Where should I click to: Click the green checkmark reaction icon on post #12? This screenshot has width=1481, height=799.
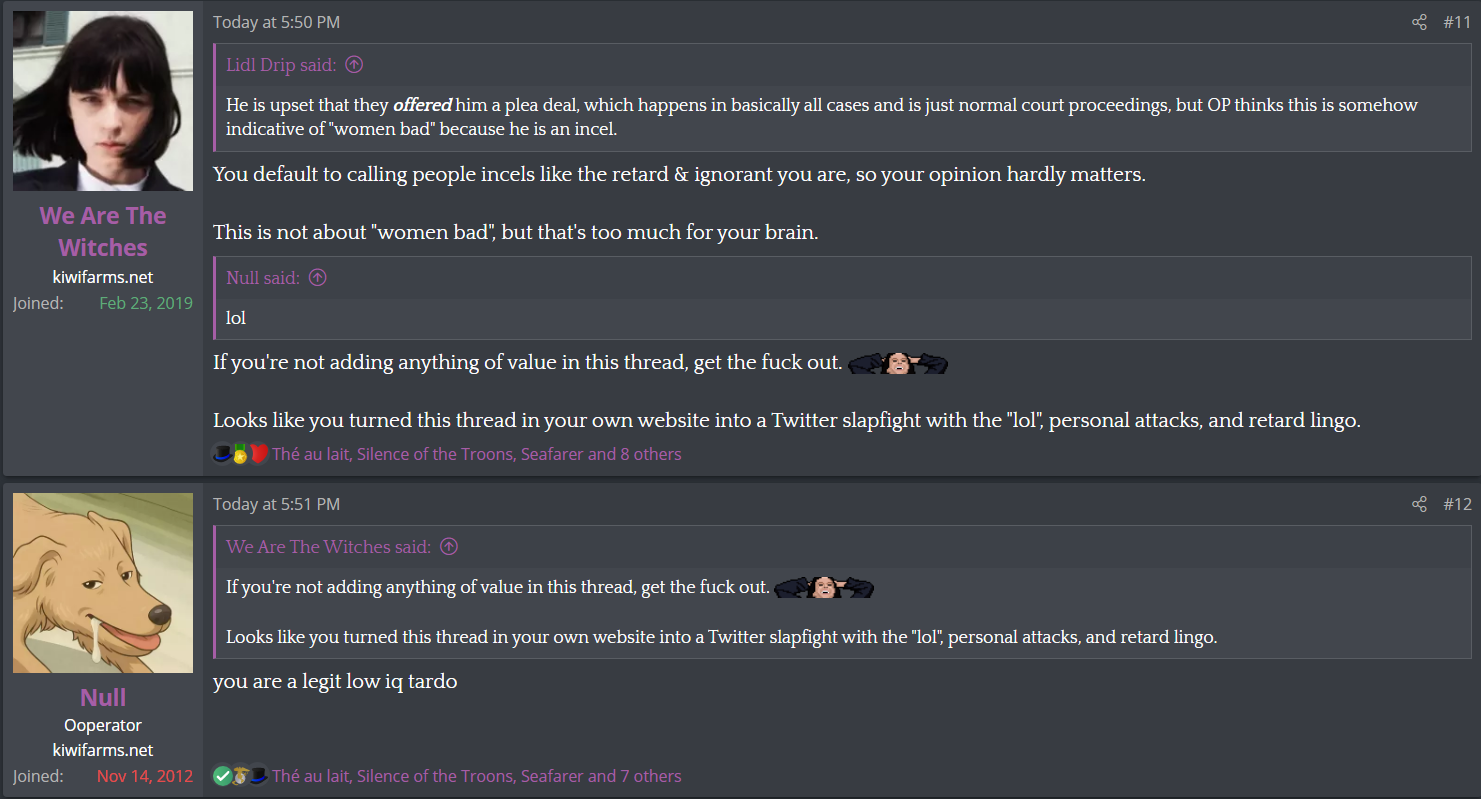click(x=222, y=776)
